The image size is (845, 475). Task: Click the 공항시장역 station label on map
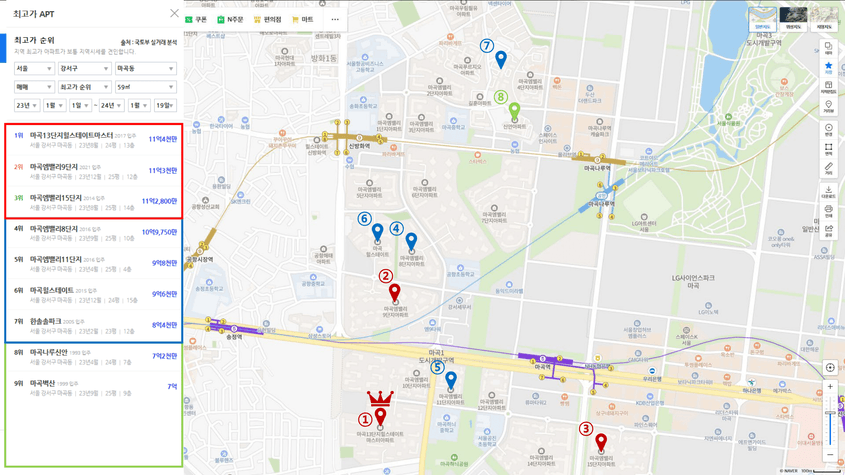199,259
